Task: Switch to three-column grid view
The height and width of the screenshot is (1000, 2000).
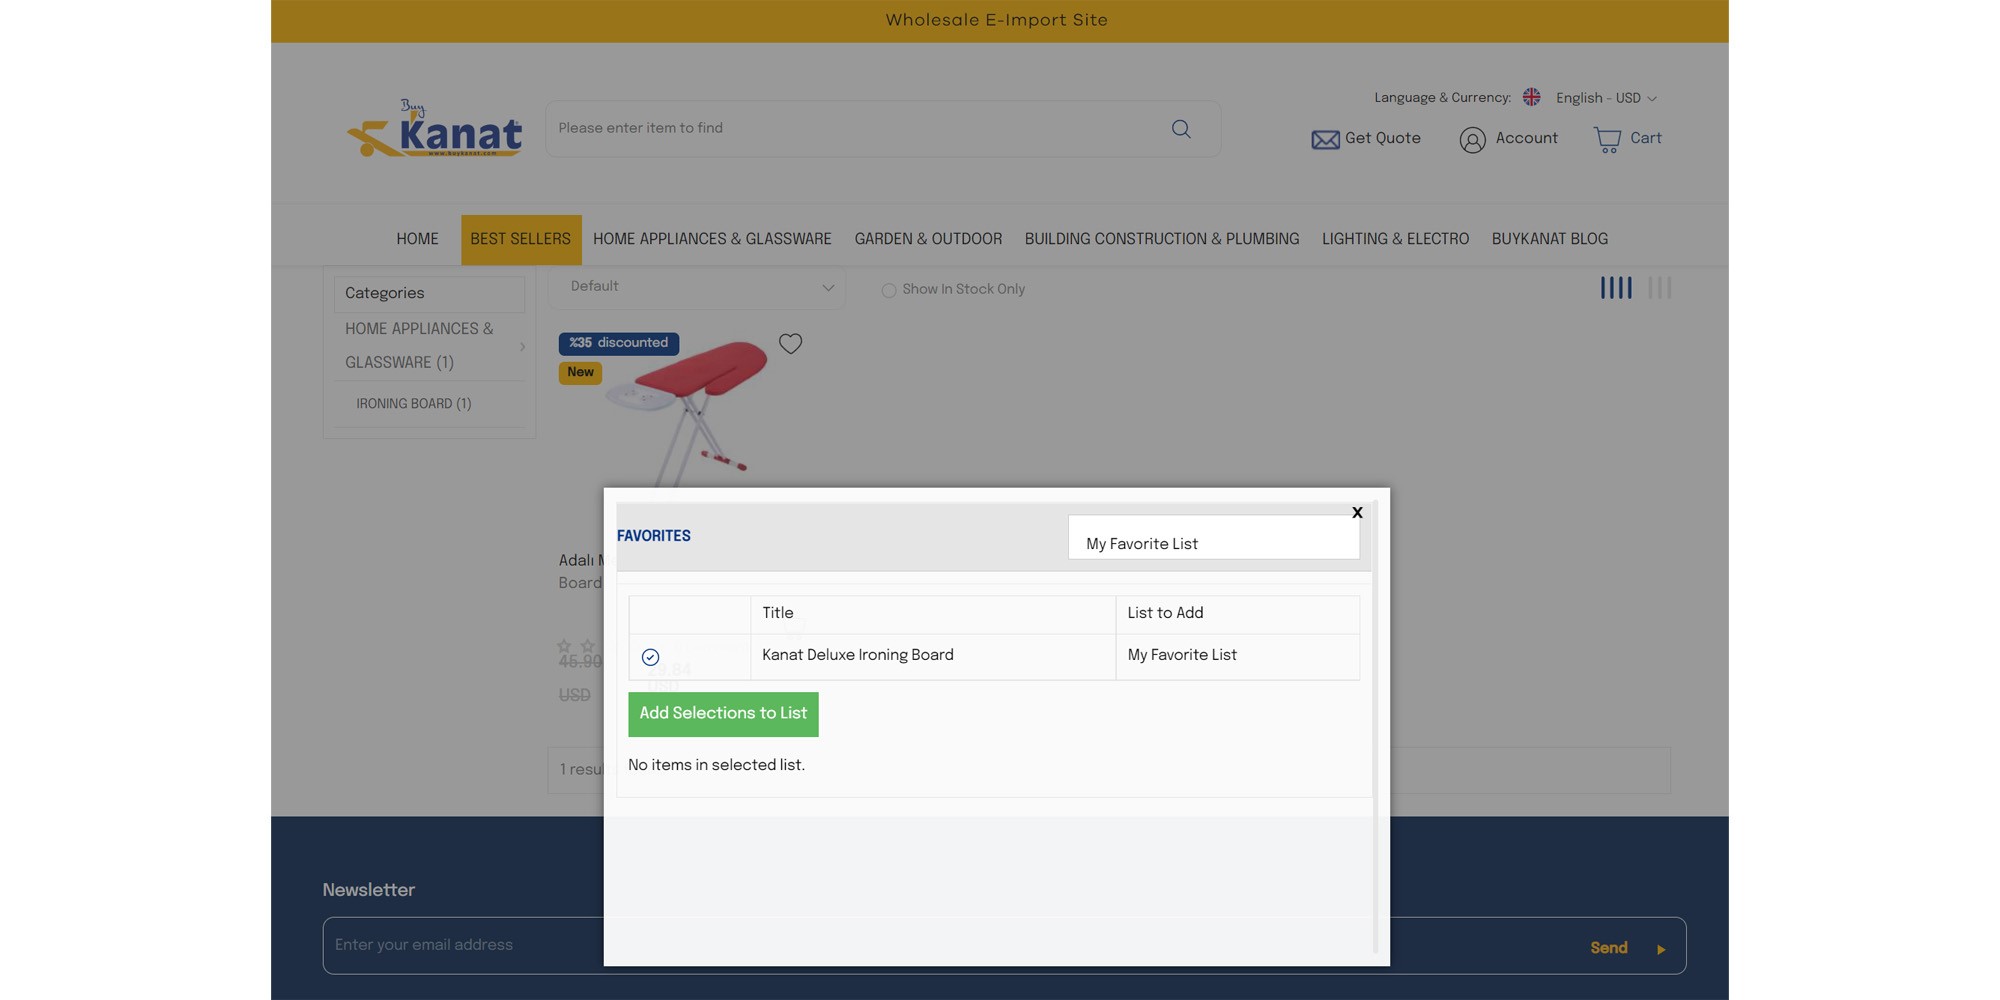Action: pos(1659,288)
